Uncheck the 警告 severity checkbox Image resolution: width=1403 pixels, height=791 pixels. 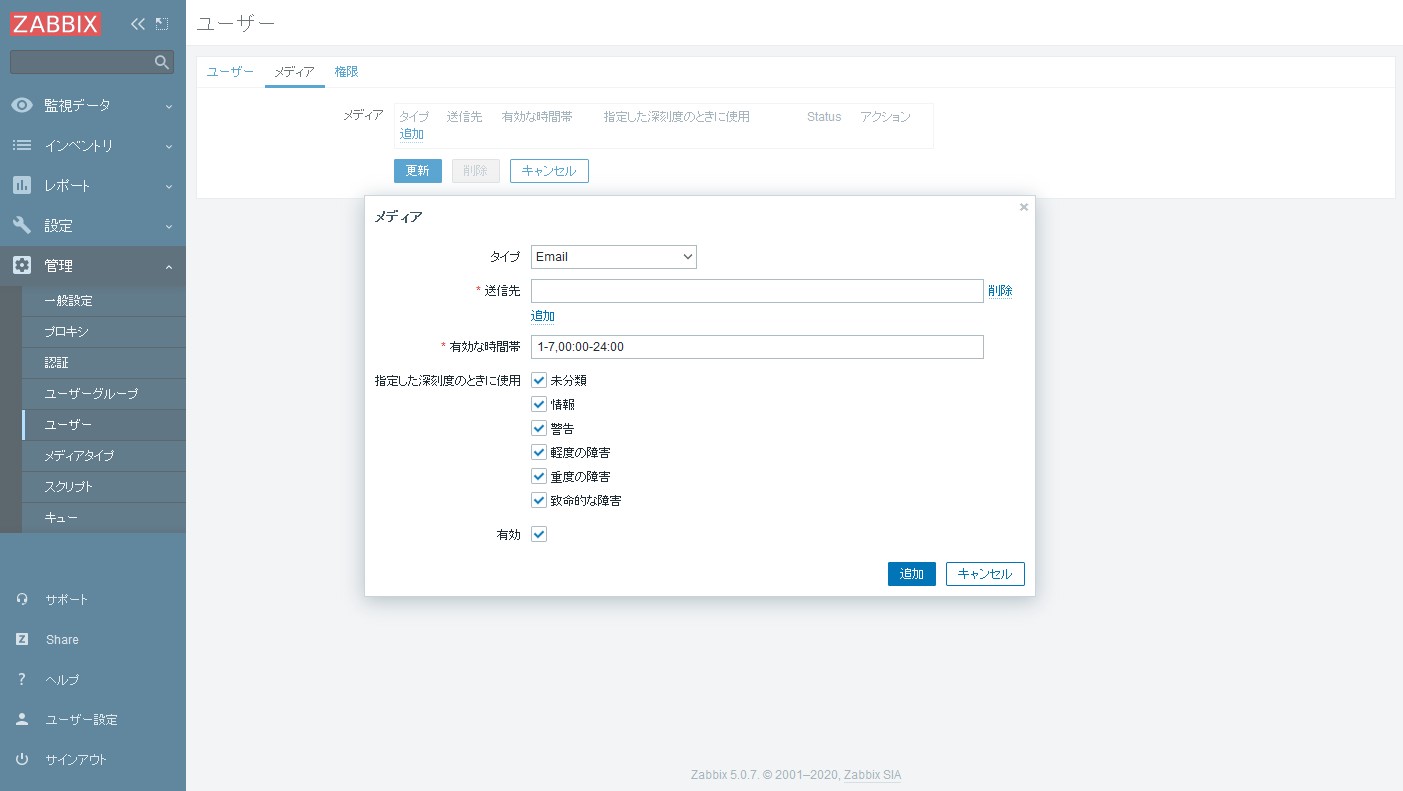point(539,428)
